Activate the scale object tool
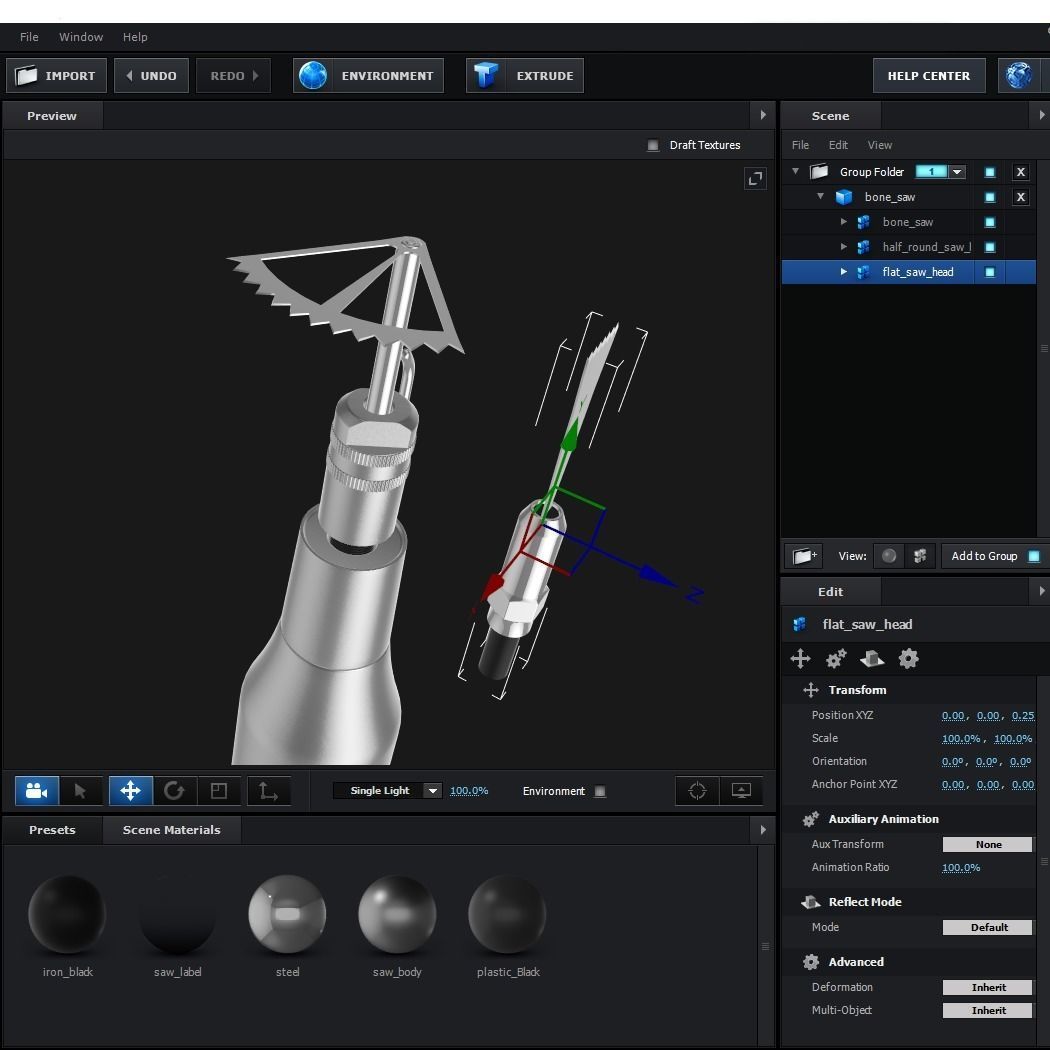This screenshot has height=1050, width=1050. pos(219,791)
